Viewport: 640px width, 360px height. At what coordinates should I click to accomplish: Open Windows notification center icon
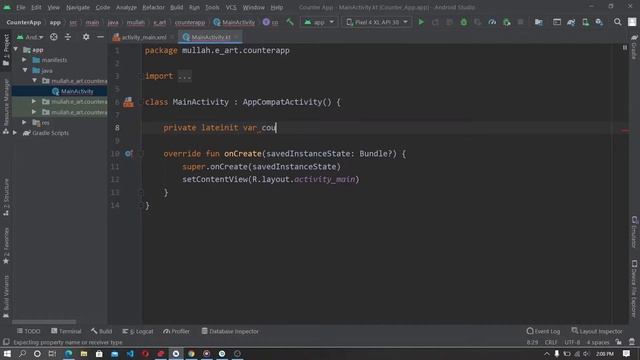(x=627, y=353)
